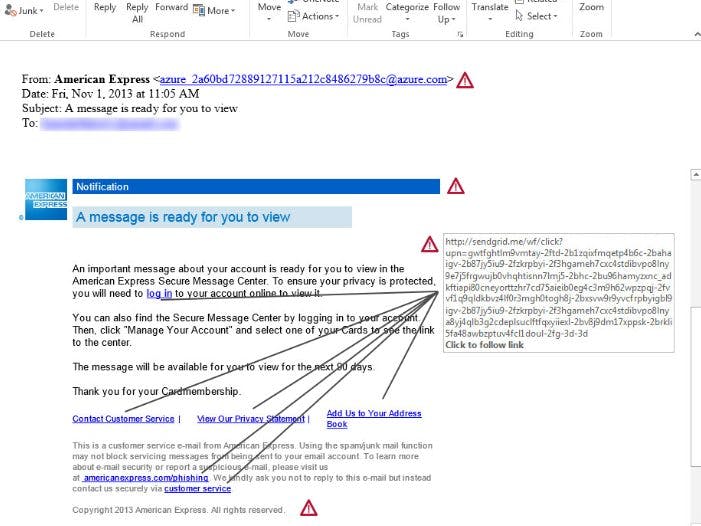The height and width of the screenshot is (526, 701).
Task: Forward the message
Action: click(x=171, y=7)
